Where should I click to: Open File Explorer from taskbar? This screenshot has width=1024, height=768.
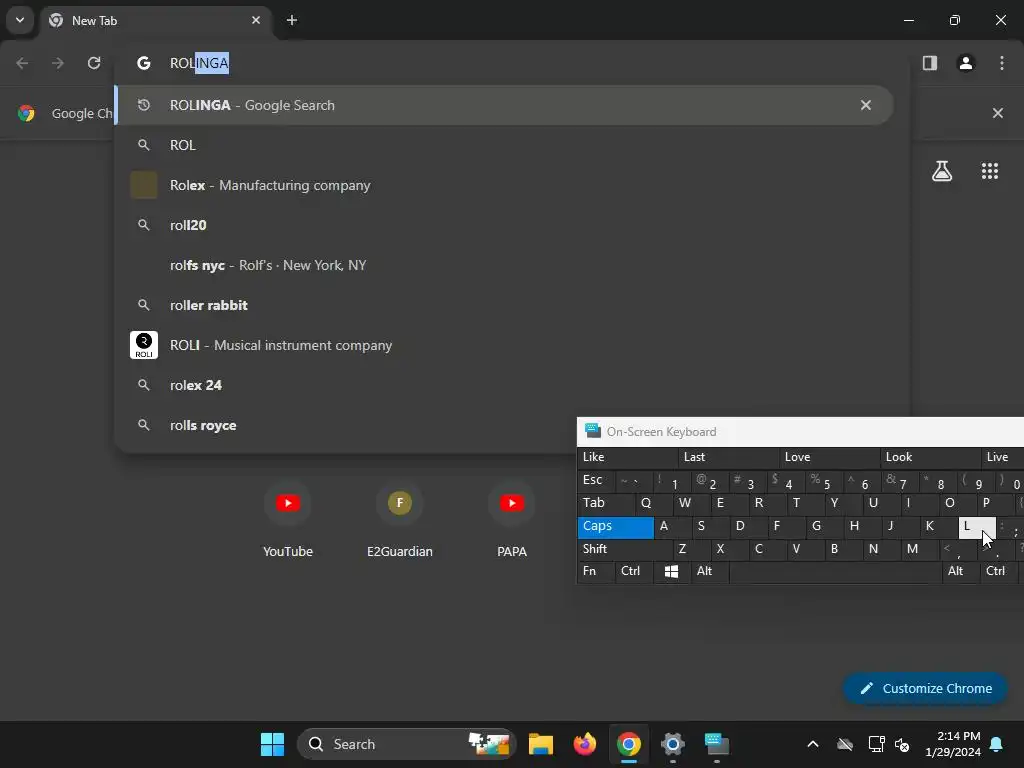coord(541,744)
